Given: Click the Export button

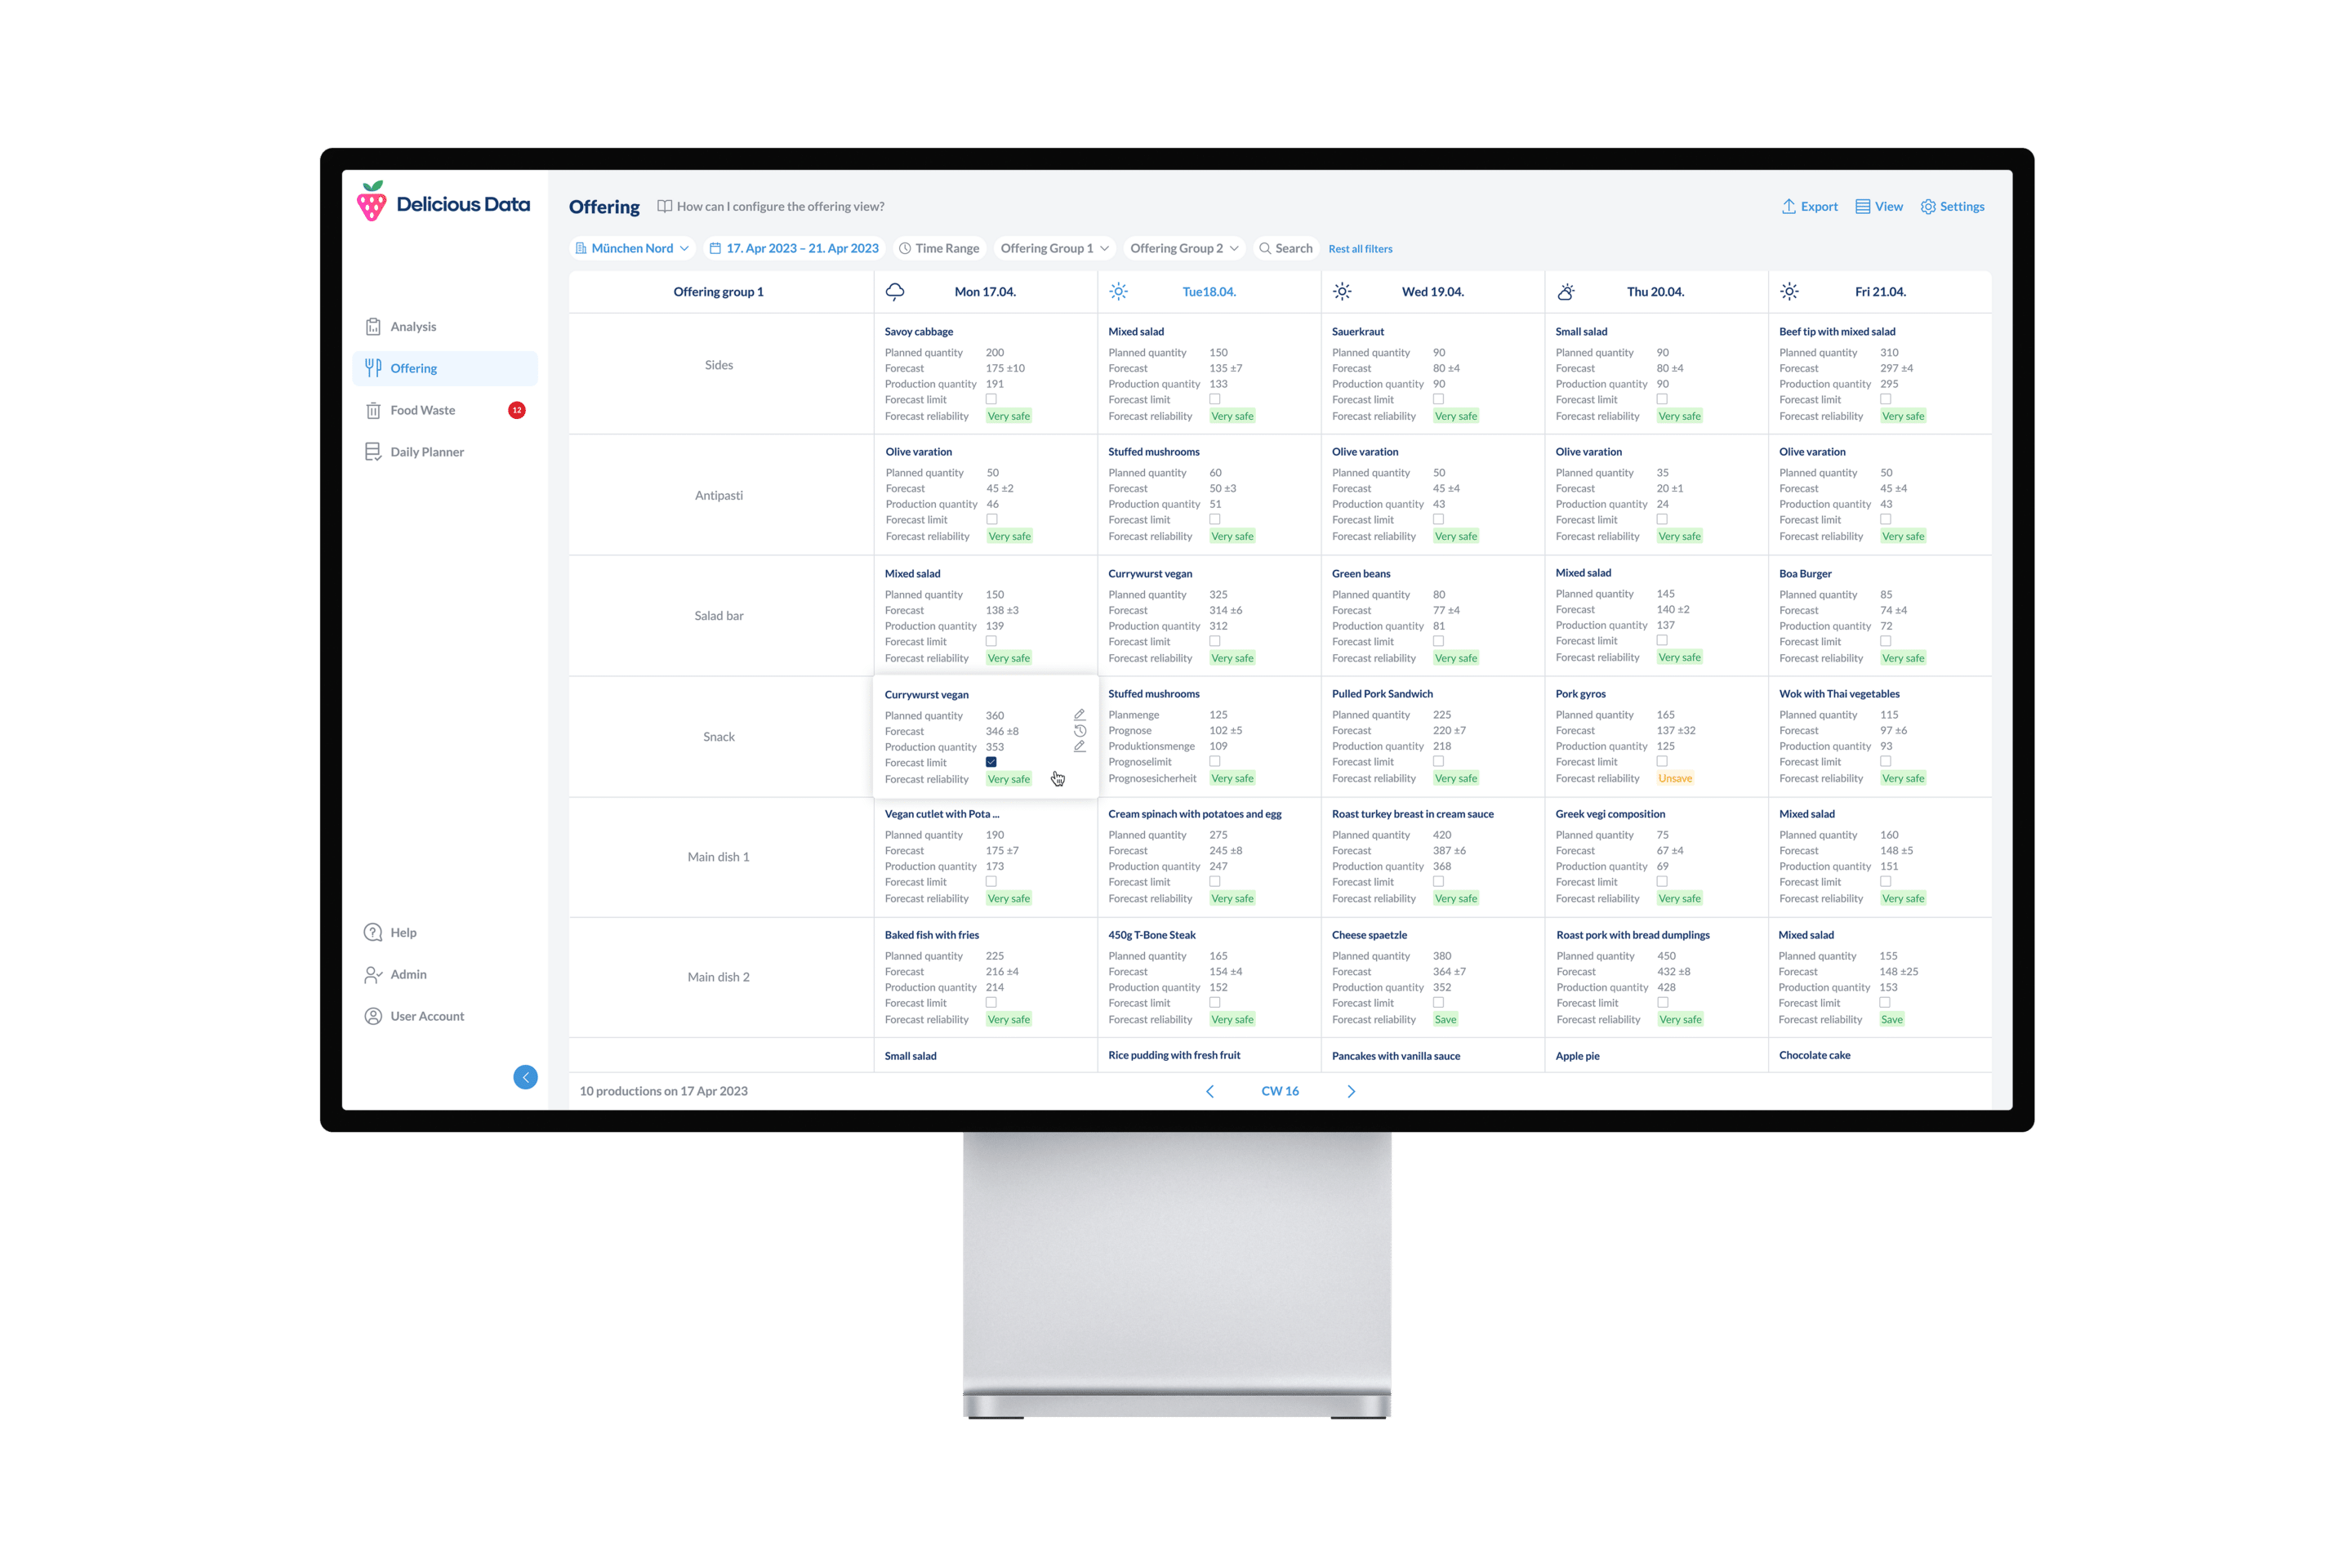Looking at the screenshot, I should (x=1810, y=206).
